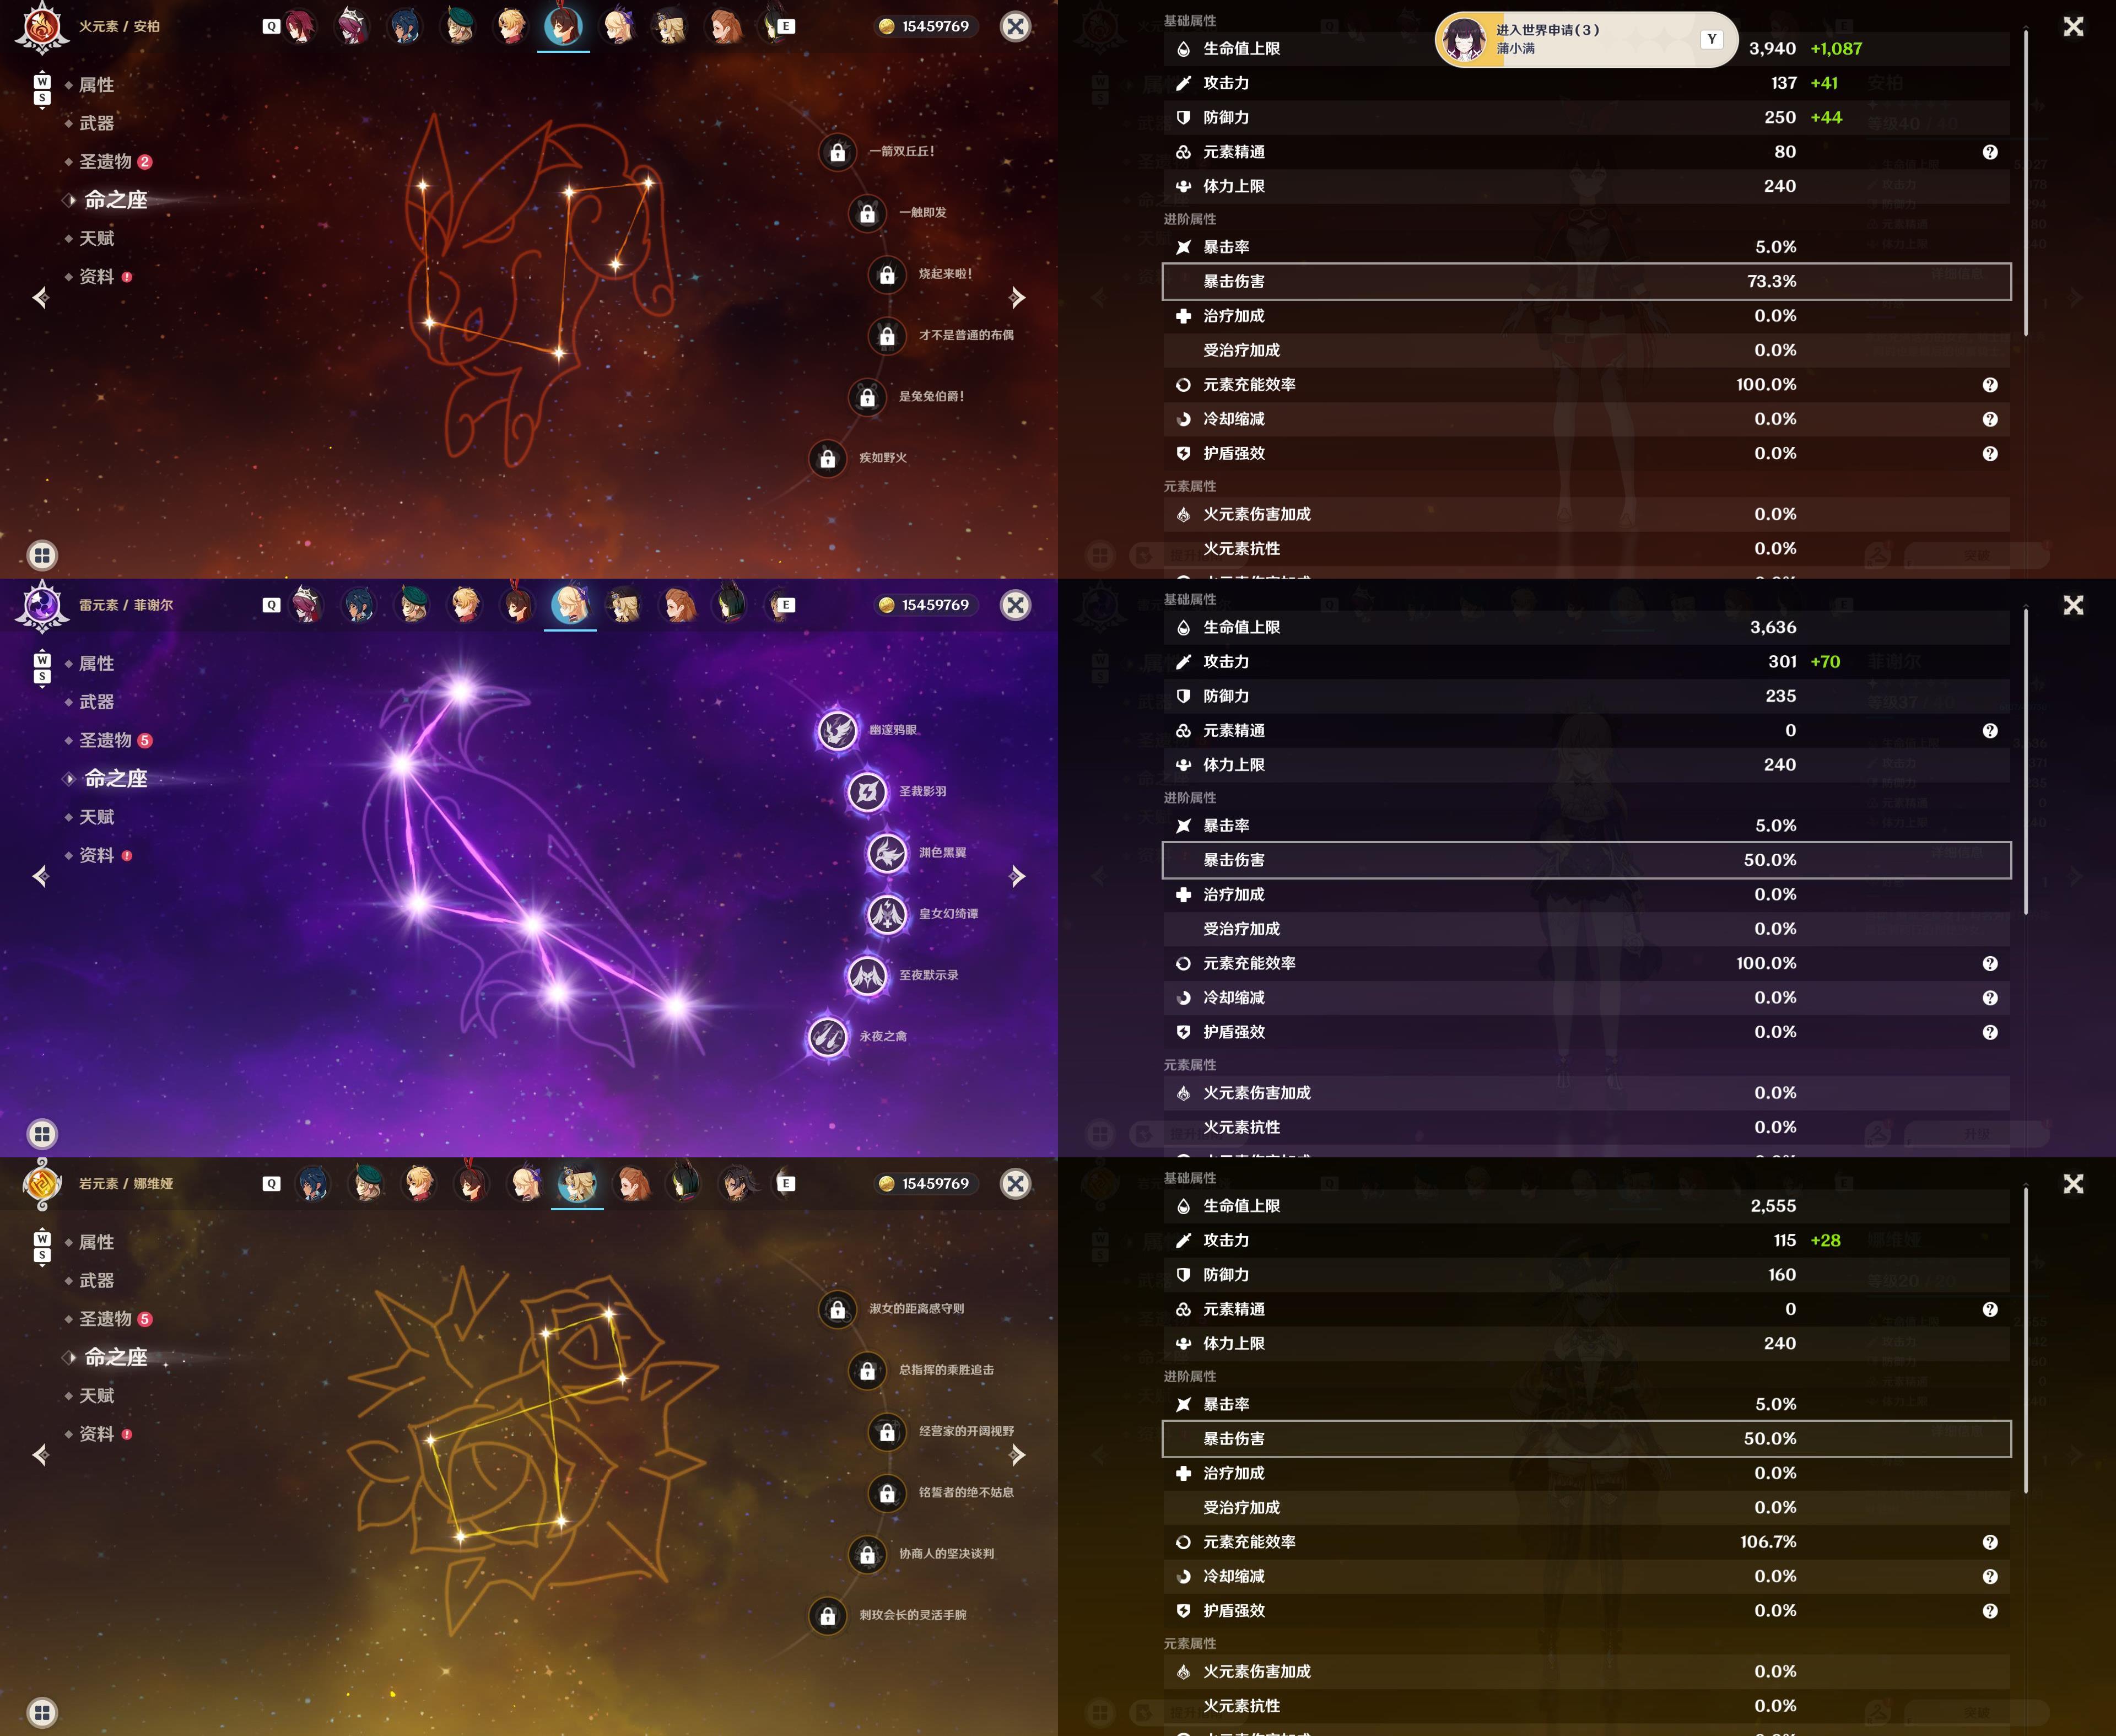Click the scrollbar in 安柏 stats panel
Viewport: 2116px width, 1736px height.
[x=2026, y=183]
